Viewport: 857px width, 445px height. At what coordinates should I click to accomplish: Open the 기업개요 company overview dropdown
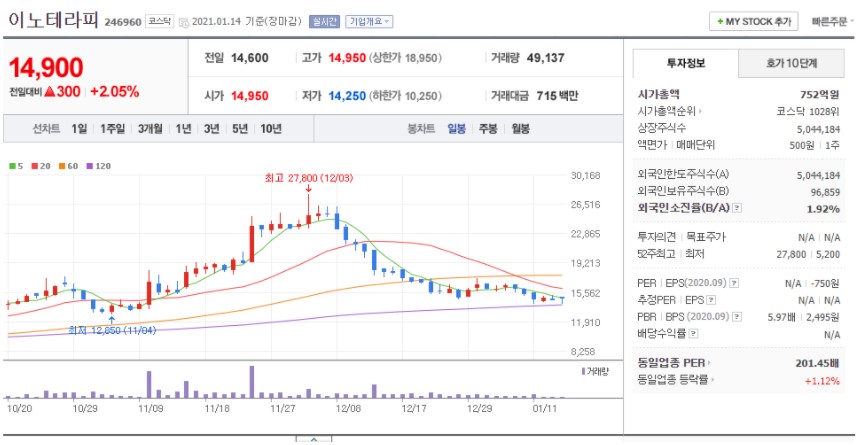(x=369, y=21)
